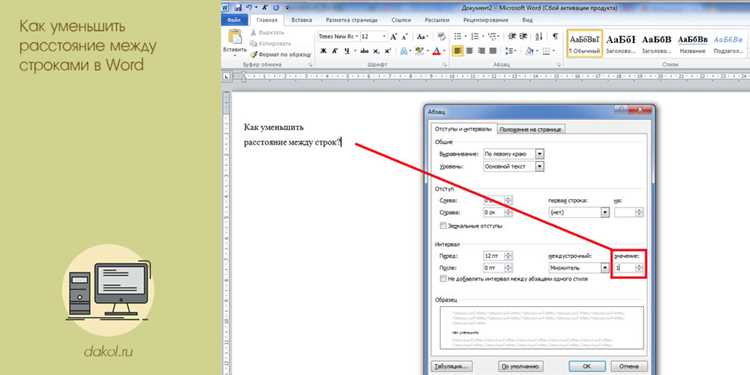
Task: Click the Decrease Indent icon
Action: pyautogui.click(x=512, y=36)
